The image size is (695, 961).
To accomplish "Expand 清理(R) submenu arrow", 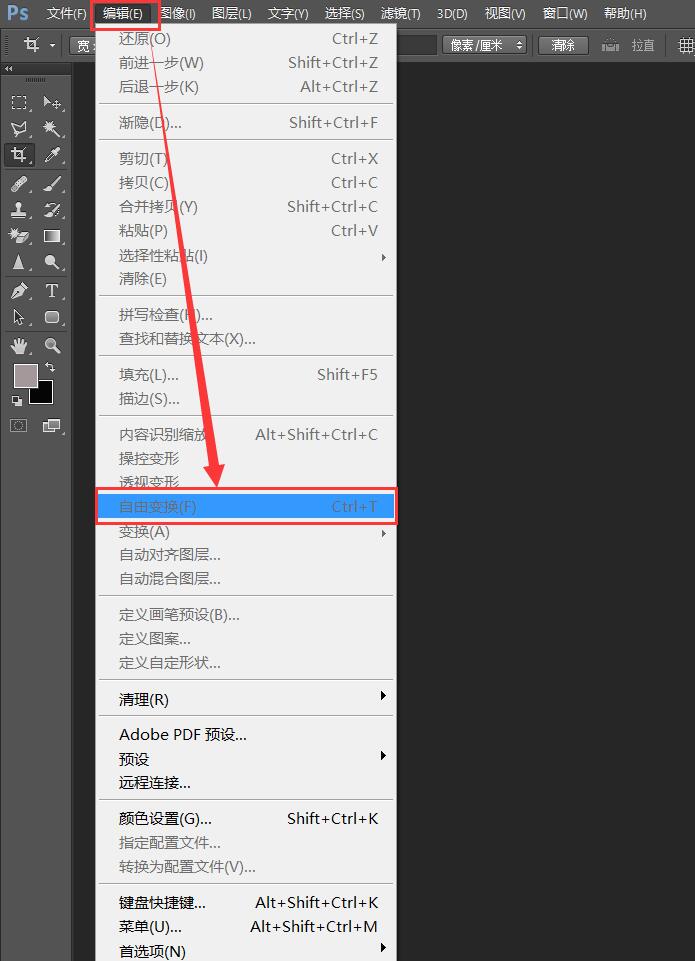I will (x=384, y=696).
